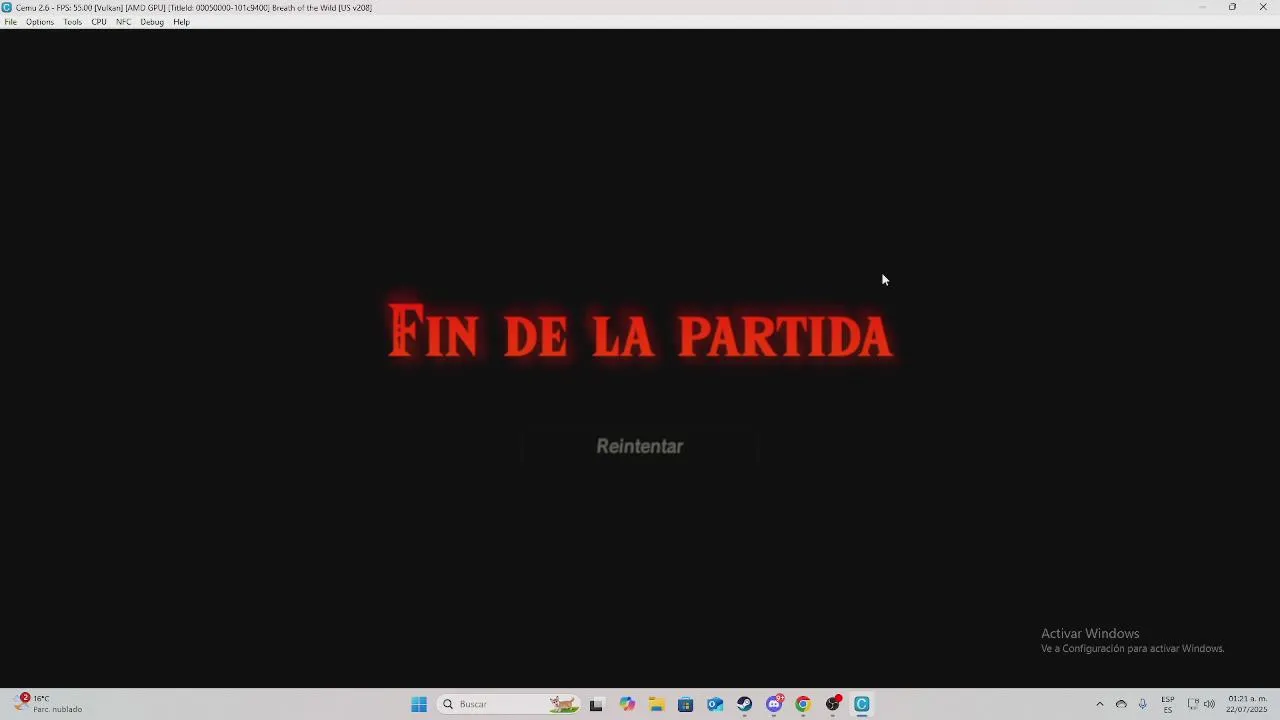
Task: Open the volume speaker tray icon
Action: (x=1209, y=704)
